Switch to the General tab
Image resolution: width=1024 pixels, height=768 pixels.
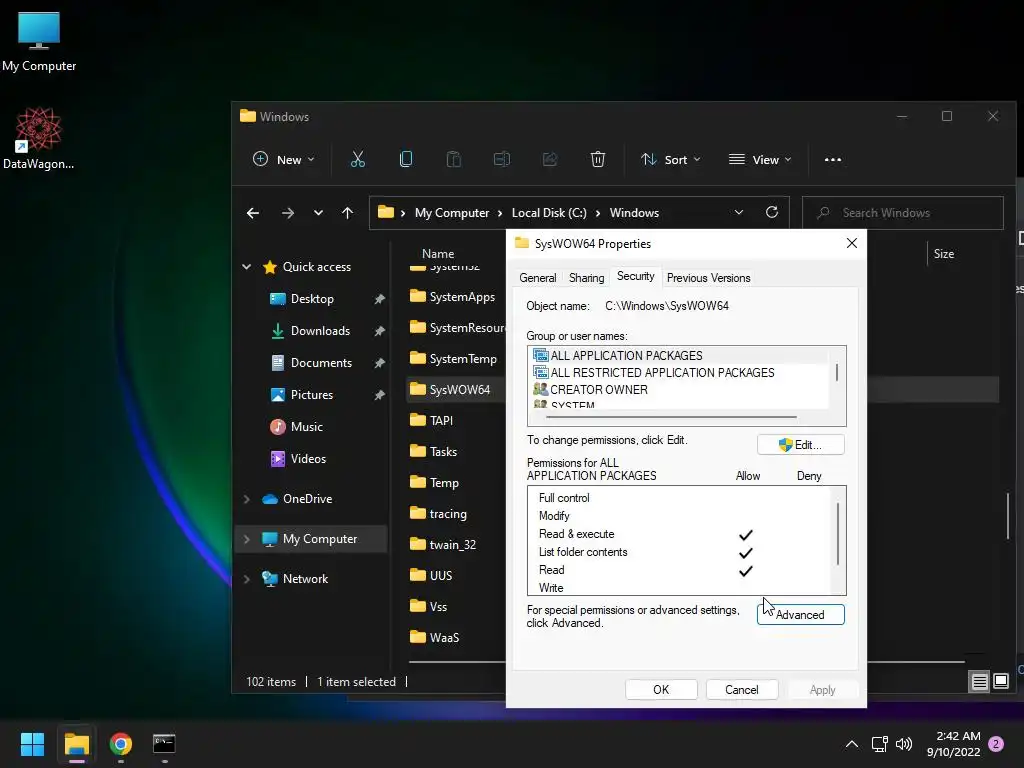(537, 278)
